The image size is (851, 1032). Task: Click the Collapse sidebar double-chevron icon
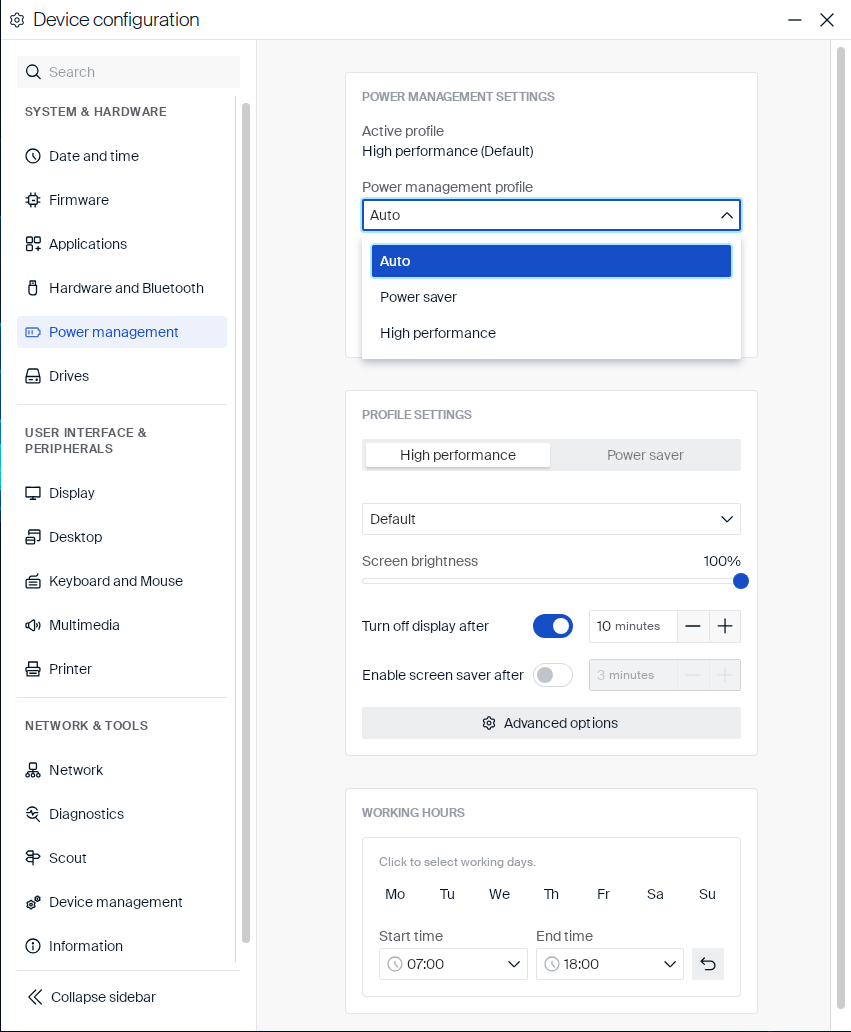click(x=35, y=997)
